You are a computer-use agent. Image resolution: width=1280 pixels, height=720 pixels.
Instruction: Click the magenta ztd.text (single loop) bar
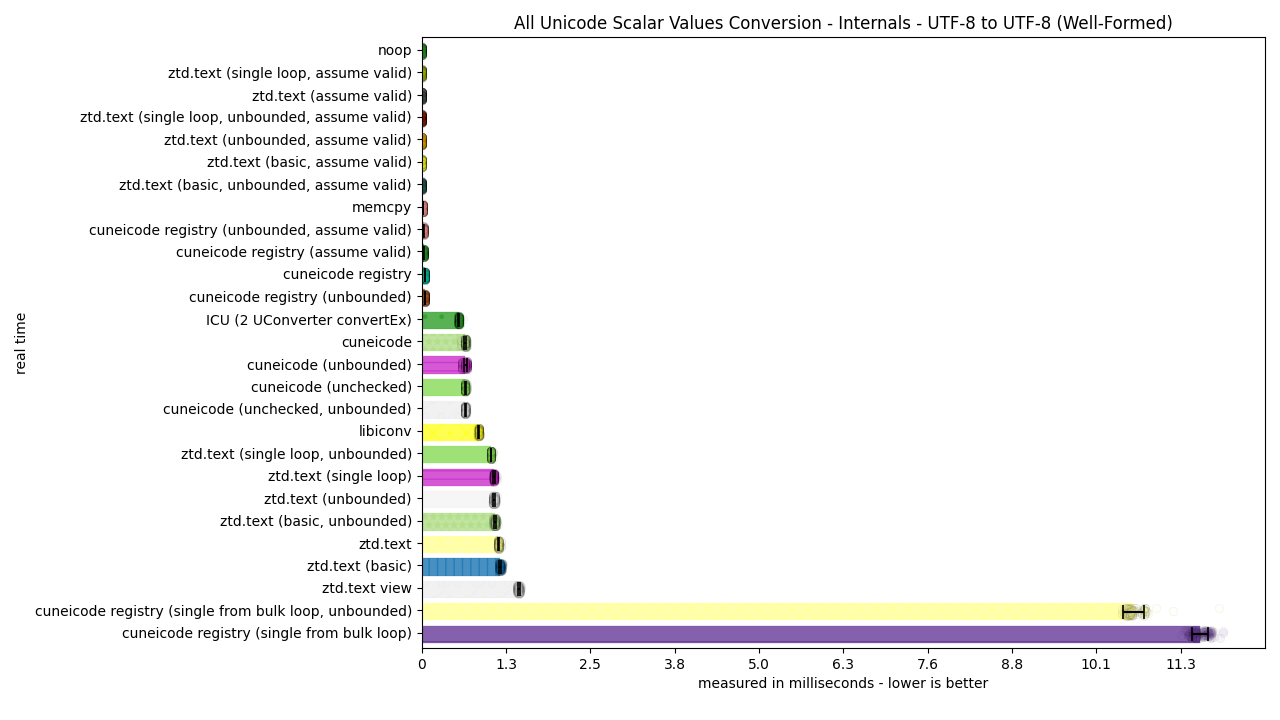(x=458, y=477)
